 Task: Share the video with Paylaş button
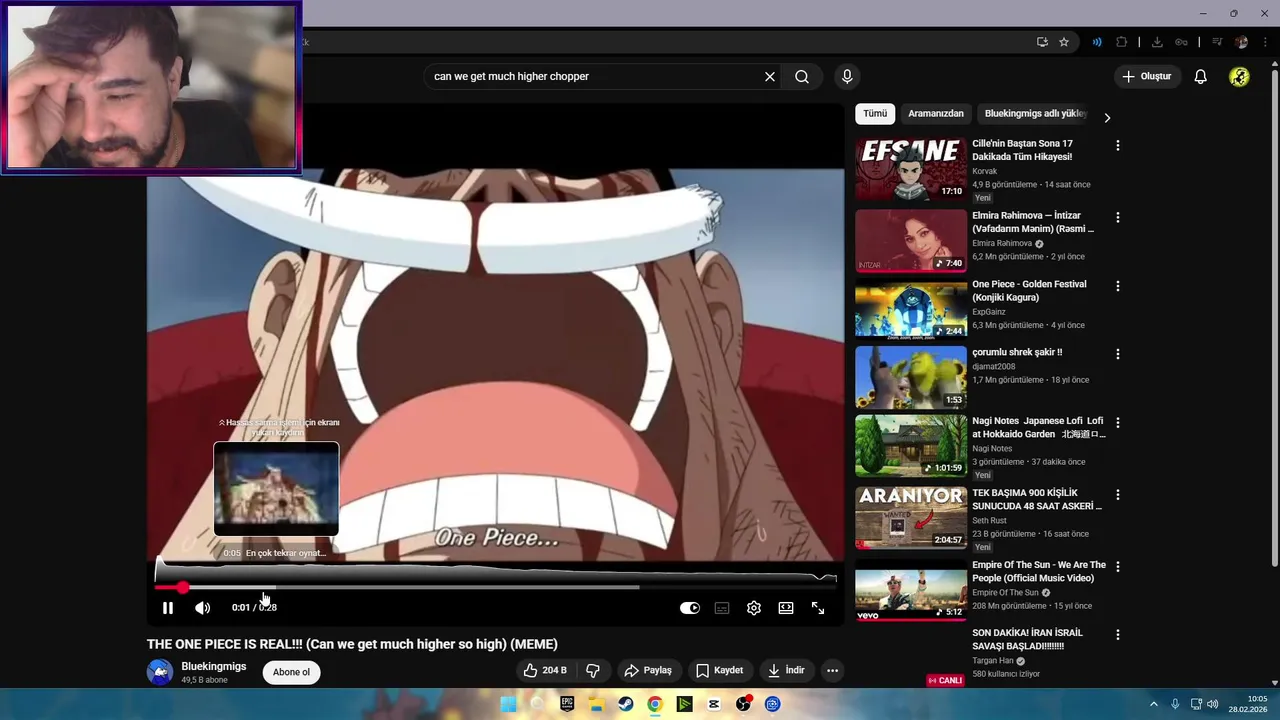click(x=648, y=671)
